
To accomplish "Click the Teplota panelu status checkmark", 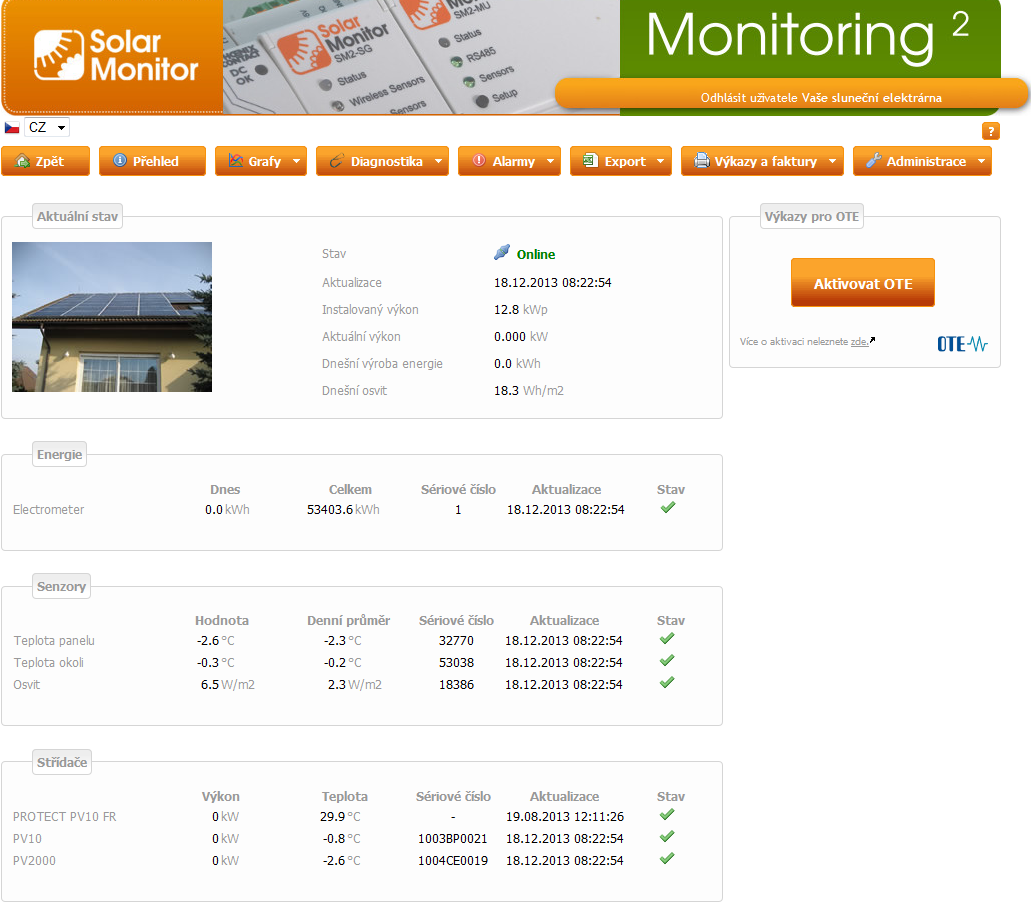I will point(668,639).
